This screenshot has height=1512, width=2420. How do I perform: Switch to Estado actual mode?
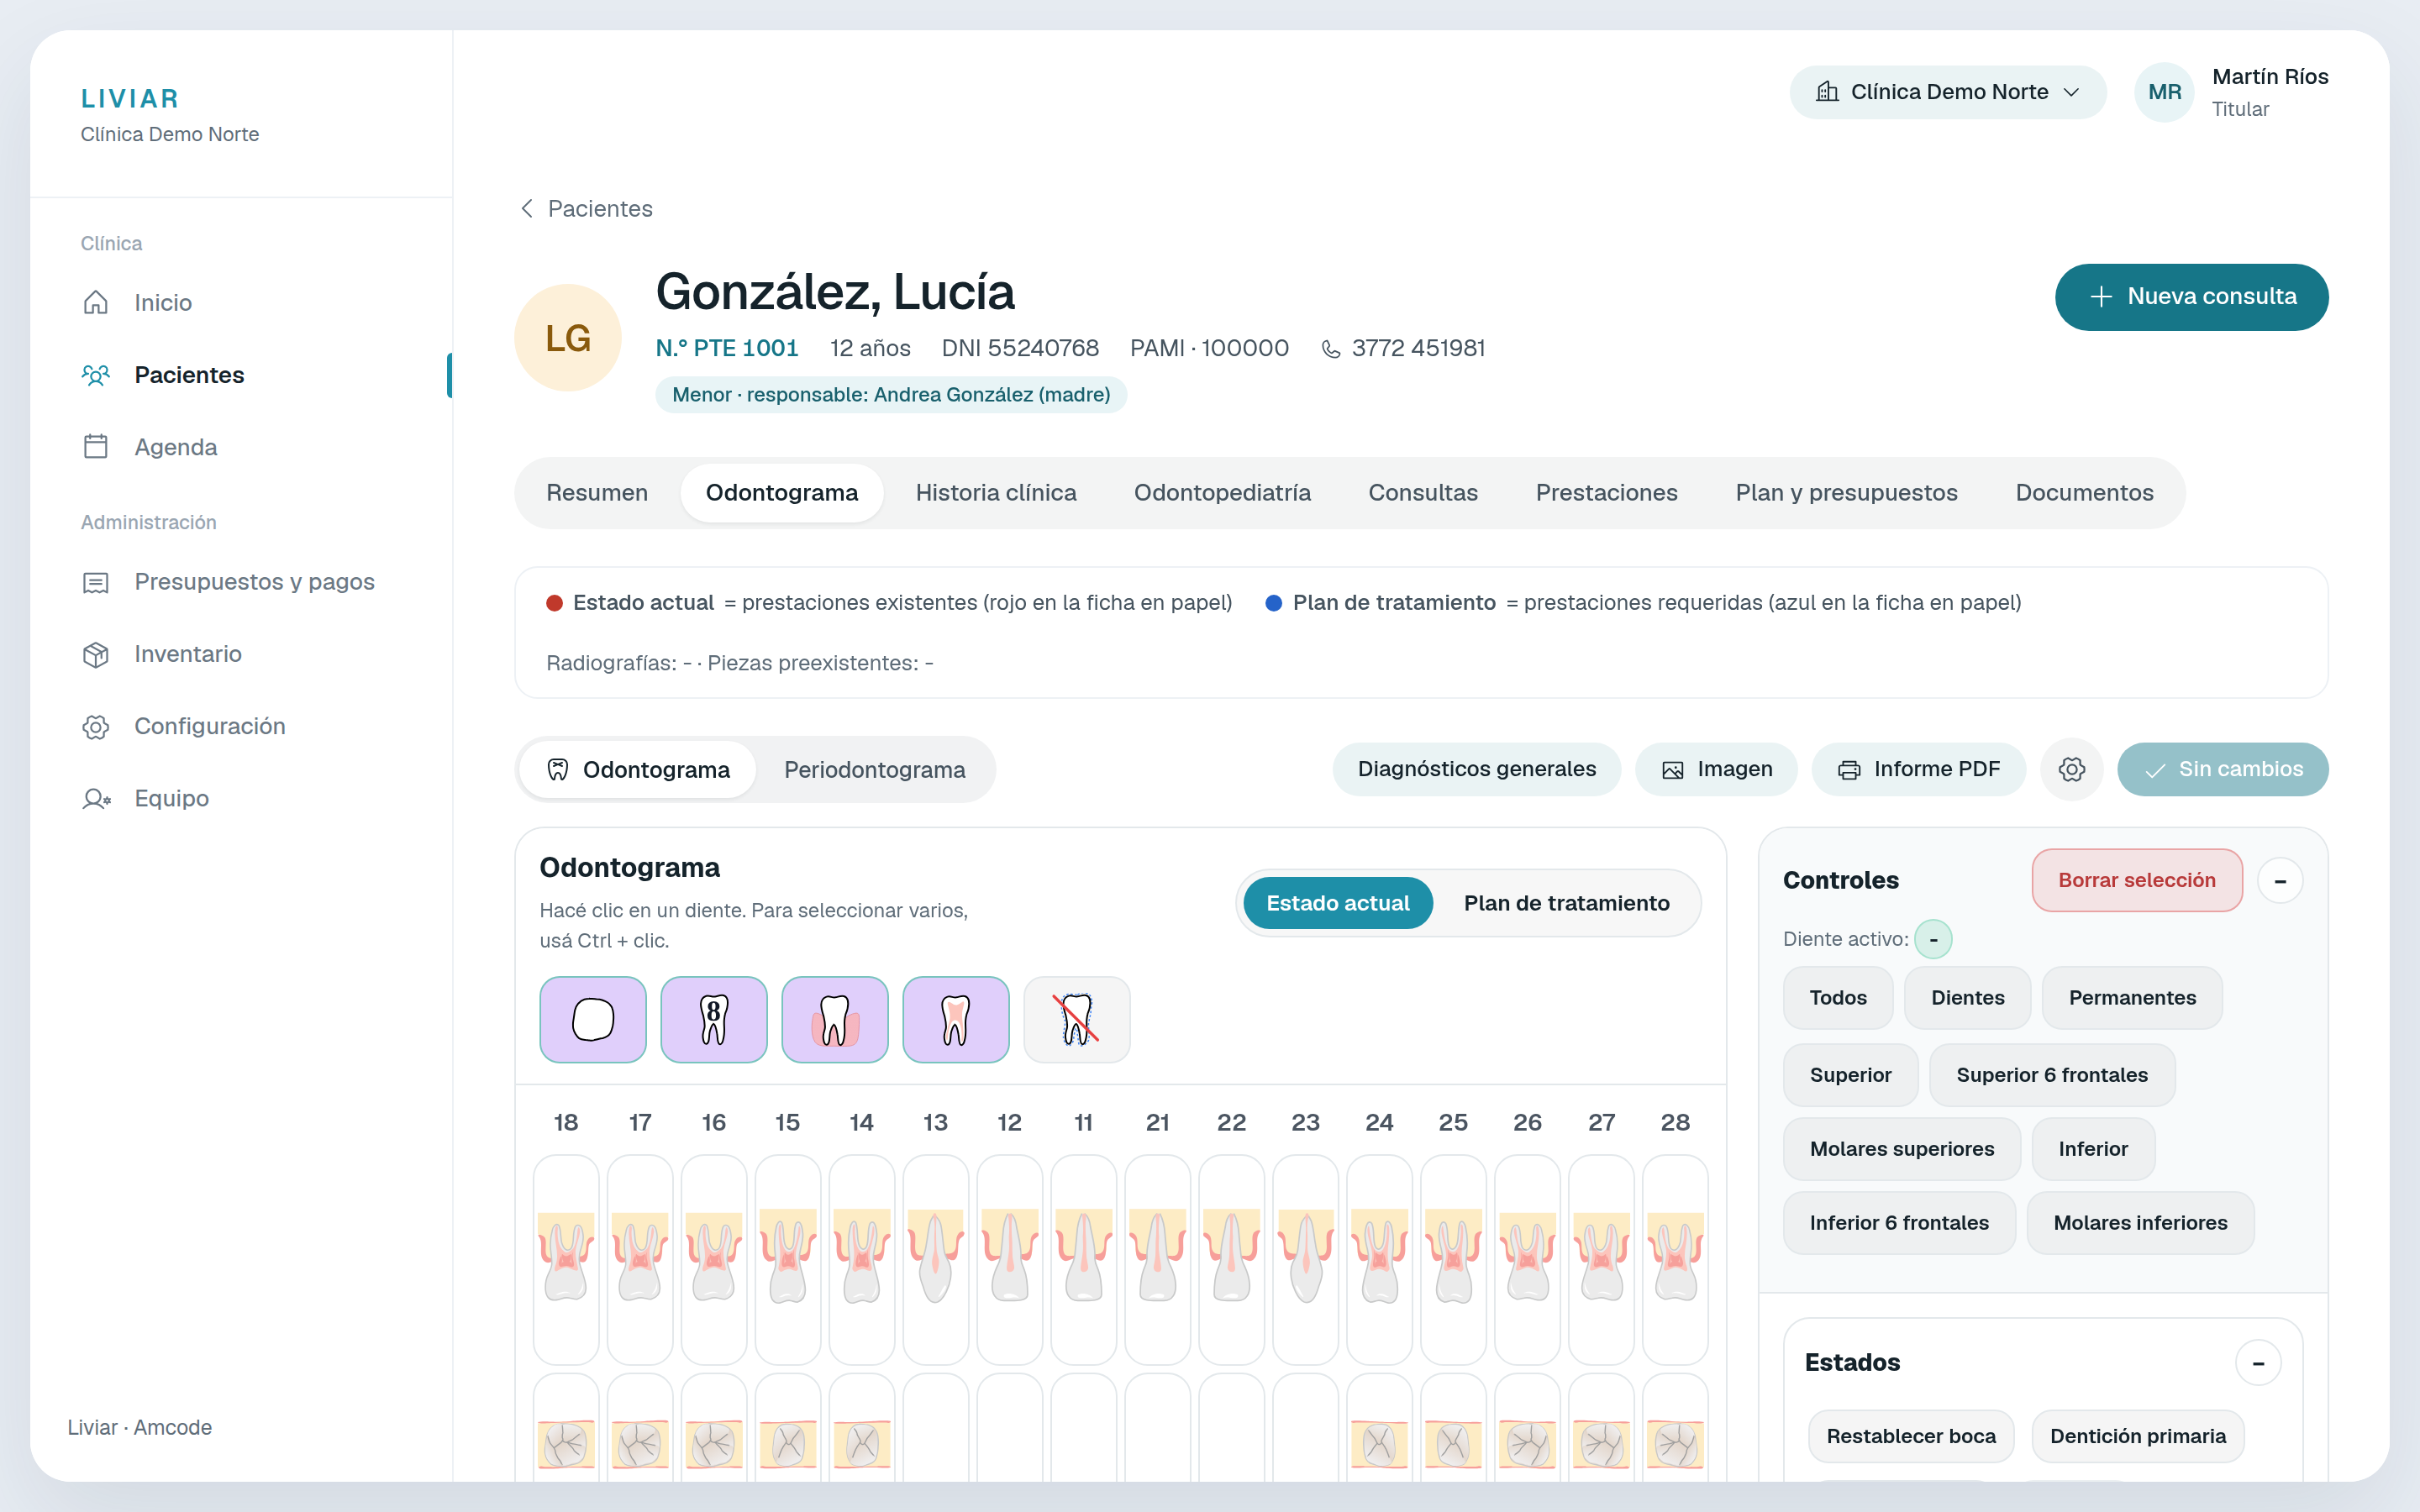click(x=1338, y=903)
